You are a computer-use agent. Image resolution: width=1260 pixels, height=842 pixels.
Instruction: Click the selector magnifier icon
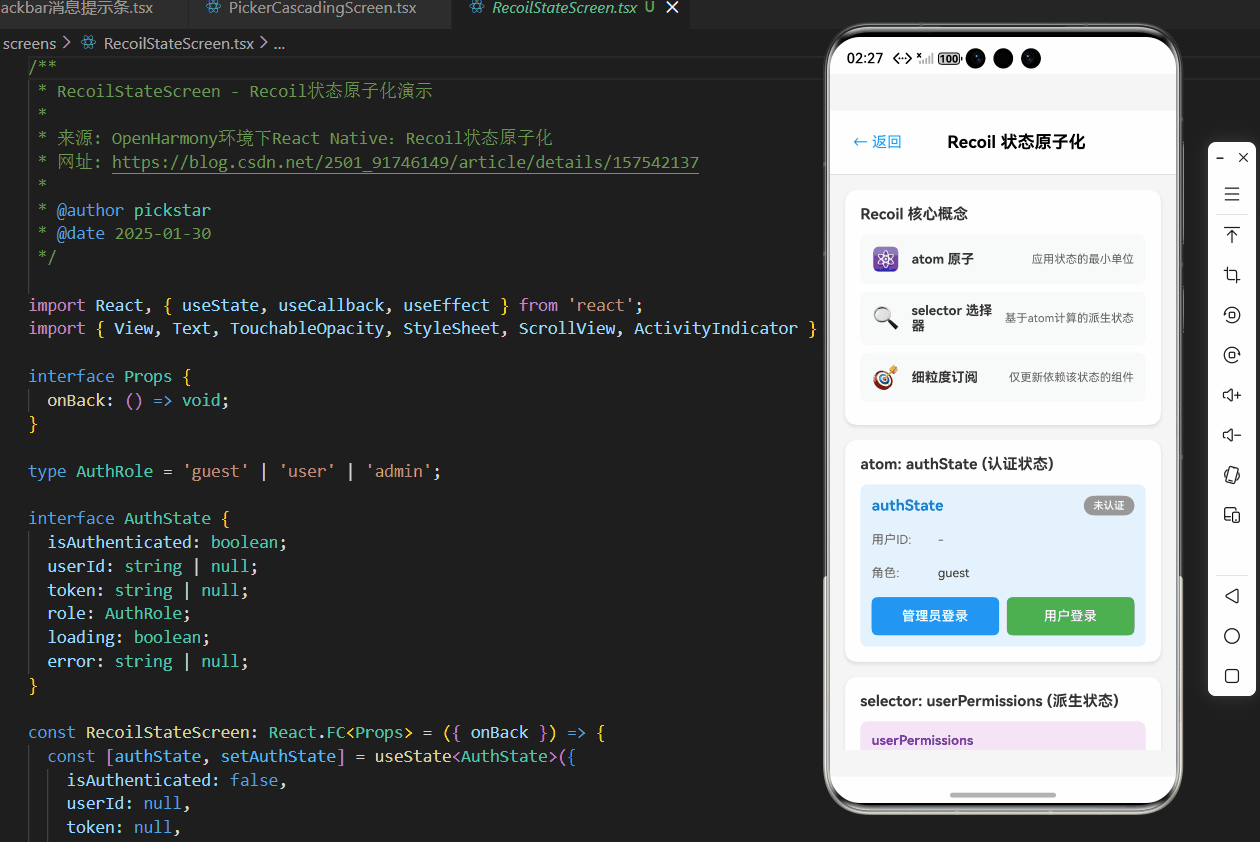coord(885,318)
